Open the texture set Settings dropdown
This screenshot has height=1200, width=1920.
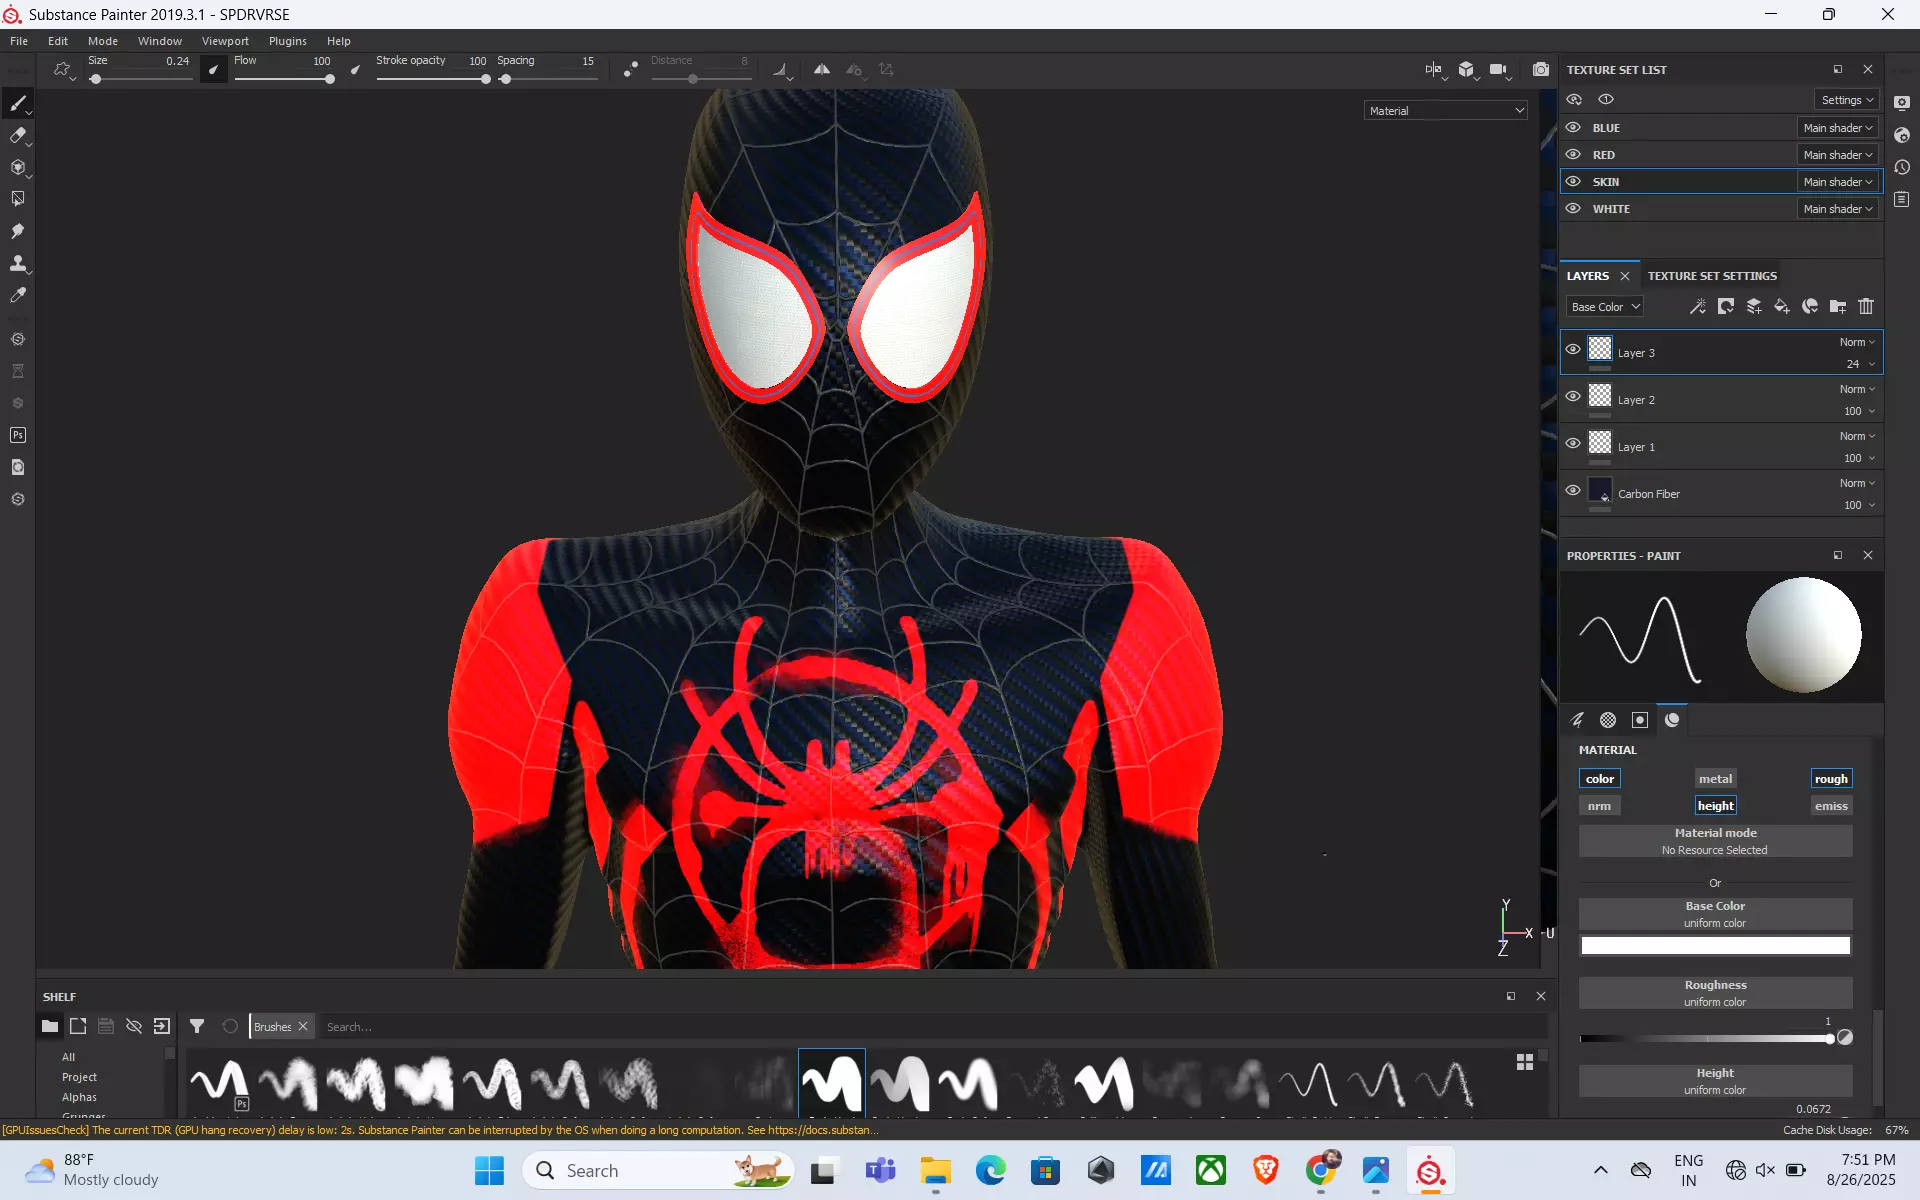(x=1847, y=100)
